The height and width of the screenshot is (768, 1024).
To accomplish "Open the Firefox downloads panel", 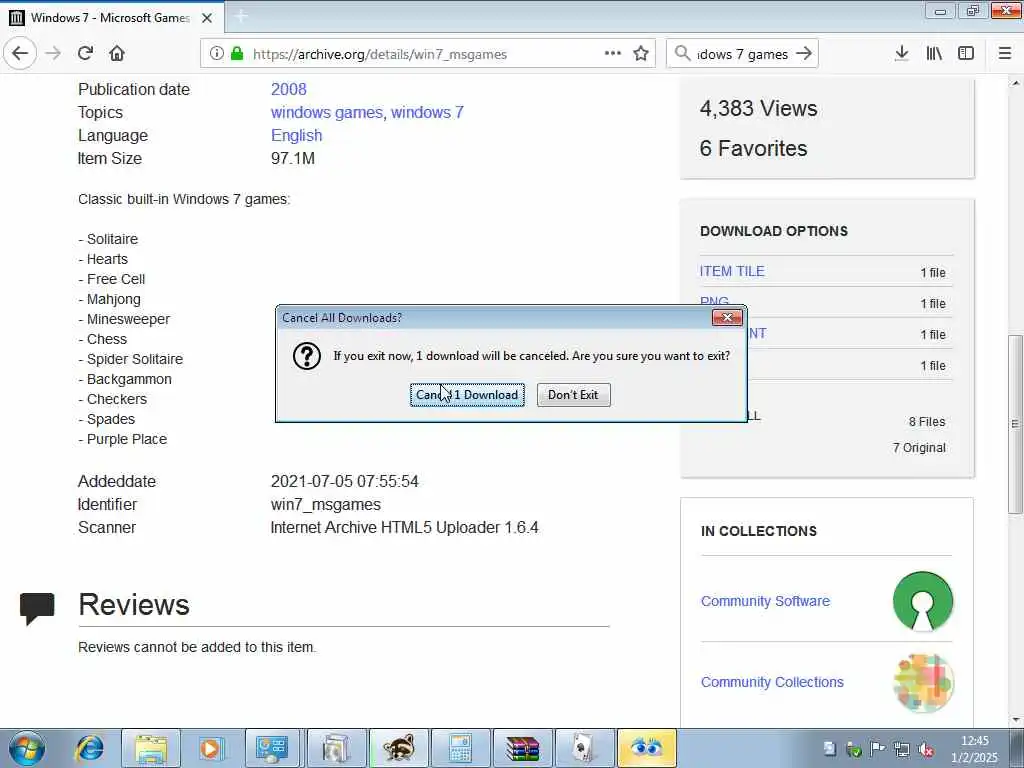I will click(x=902, y=54).
